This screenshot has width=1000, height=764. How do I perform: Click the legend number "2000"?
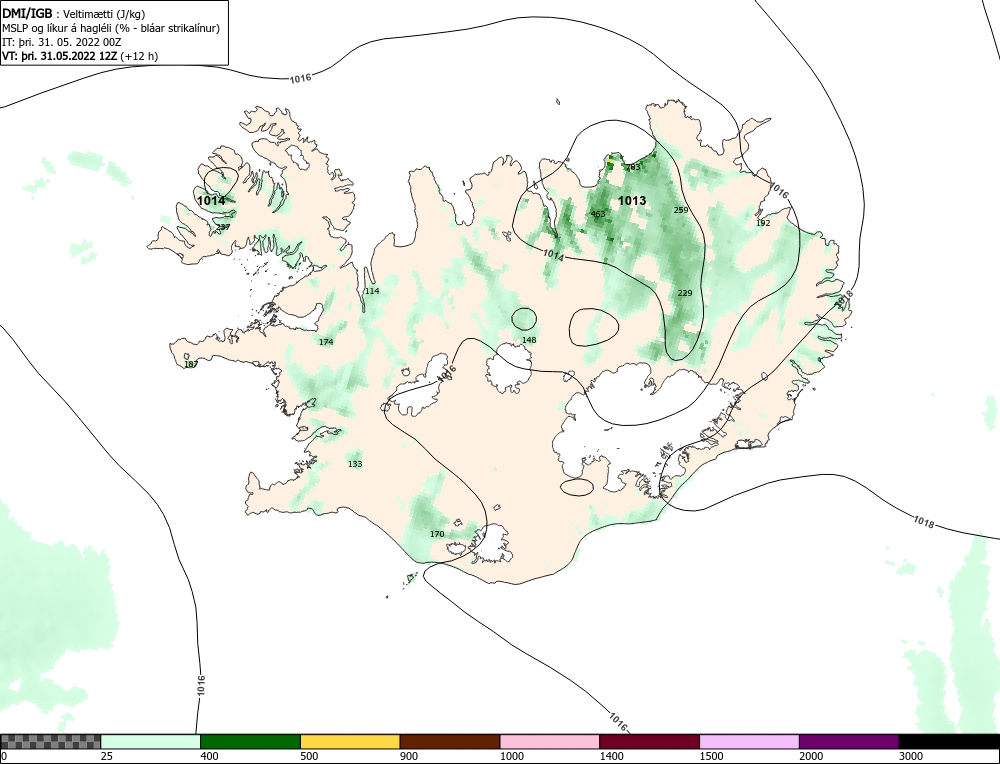pos(811,757)
